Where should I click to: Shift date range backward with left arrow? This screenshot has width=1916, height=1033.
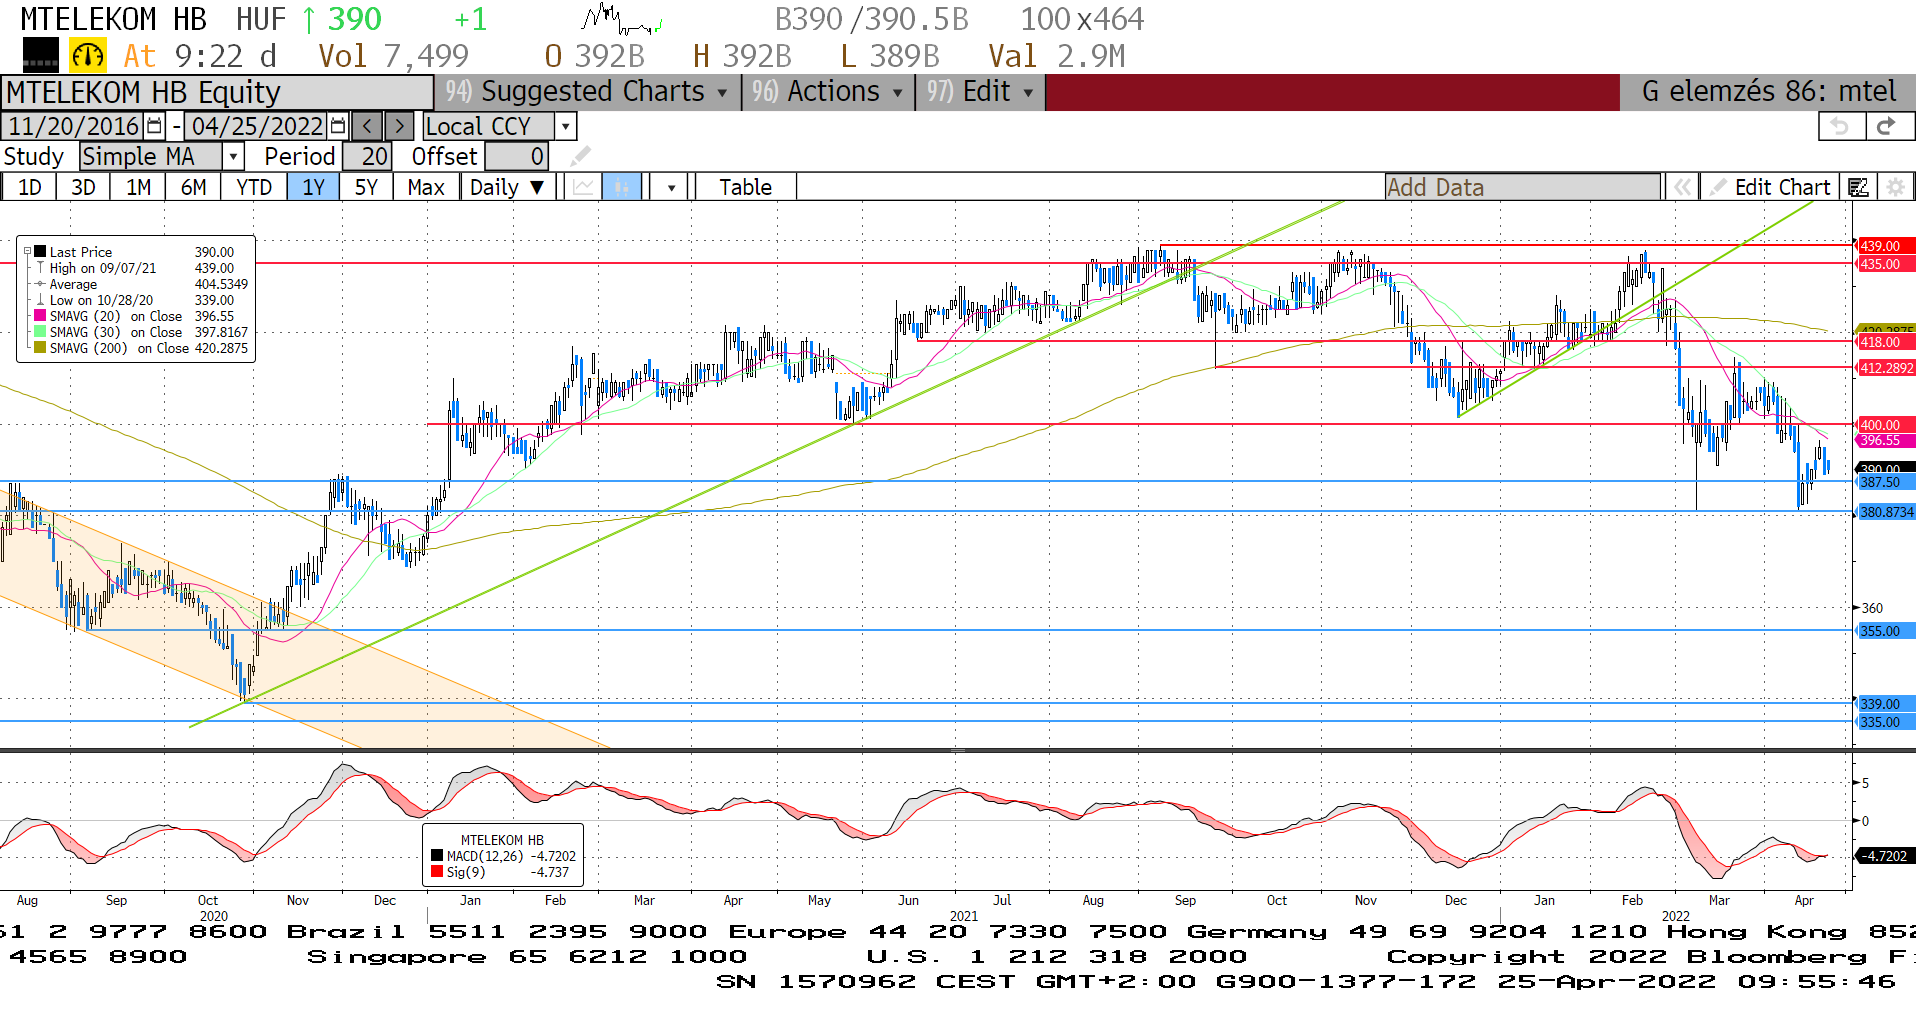[x=367, y=126]
